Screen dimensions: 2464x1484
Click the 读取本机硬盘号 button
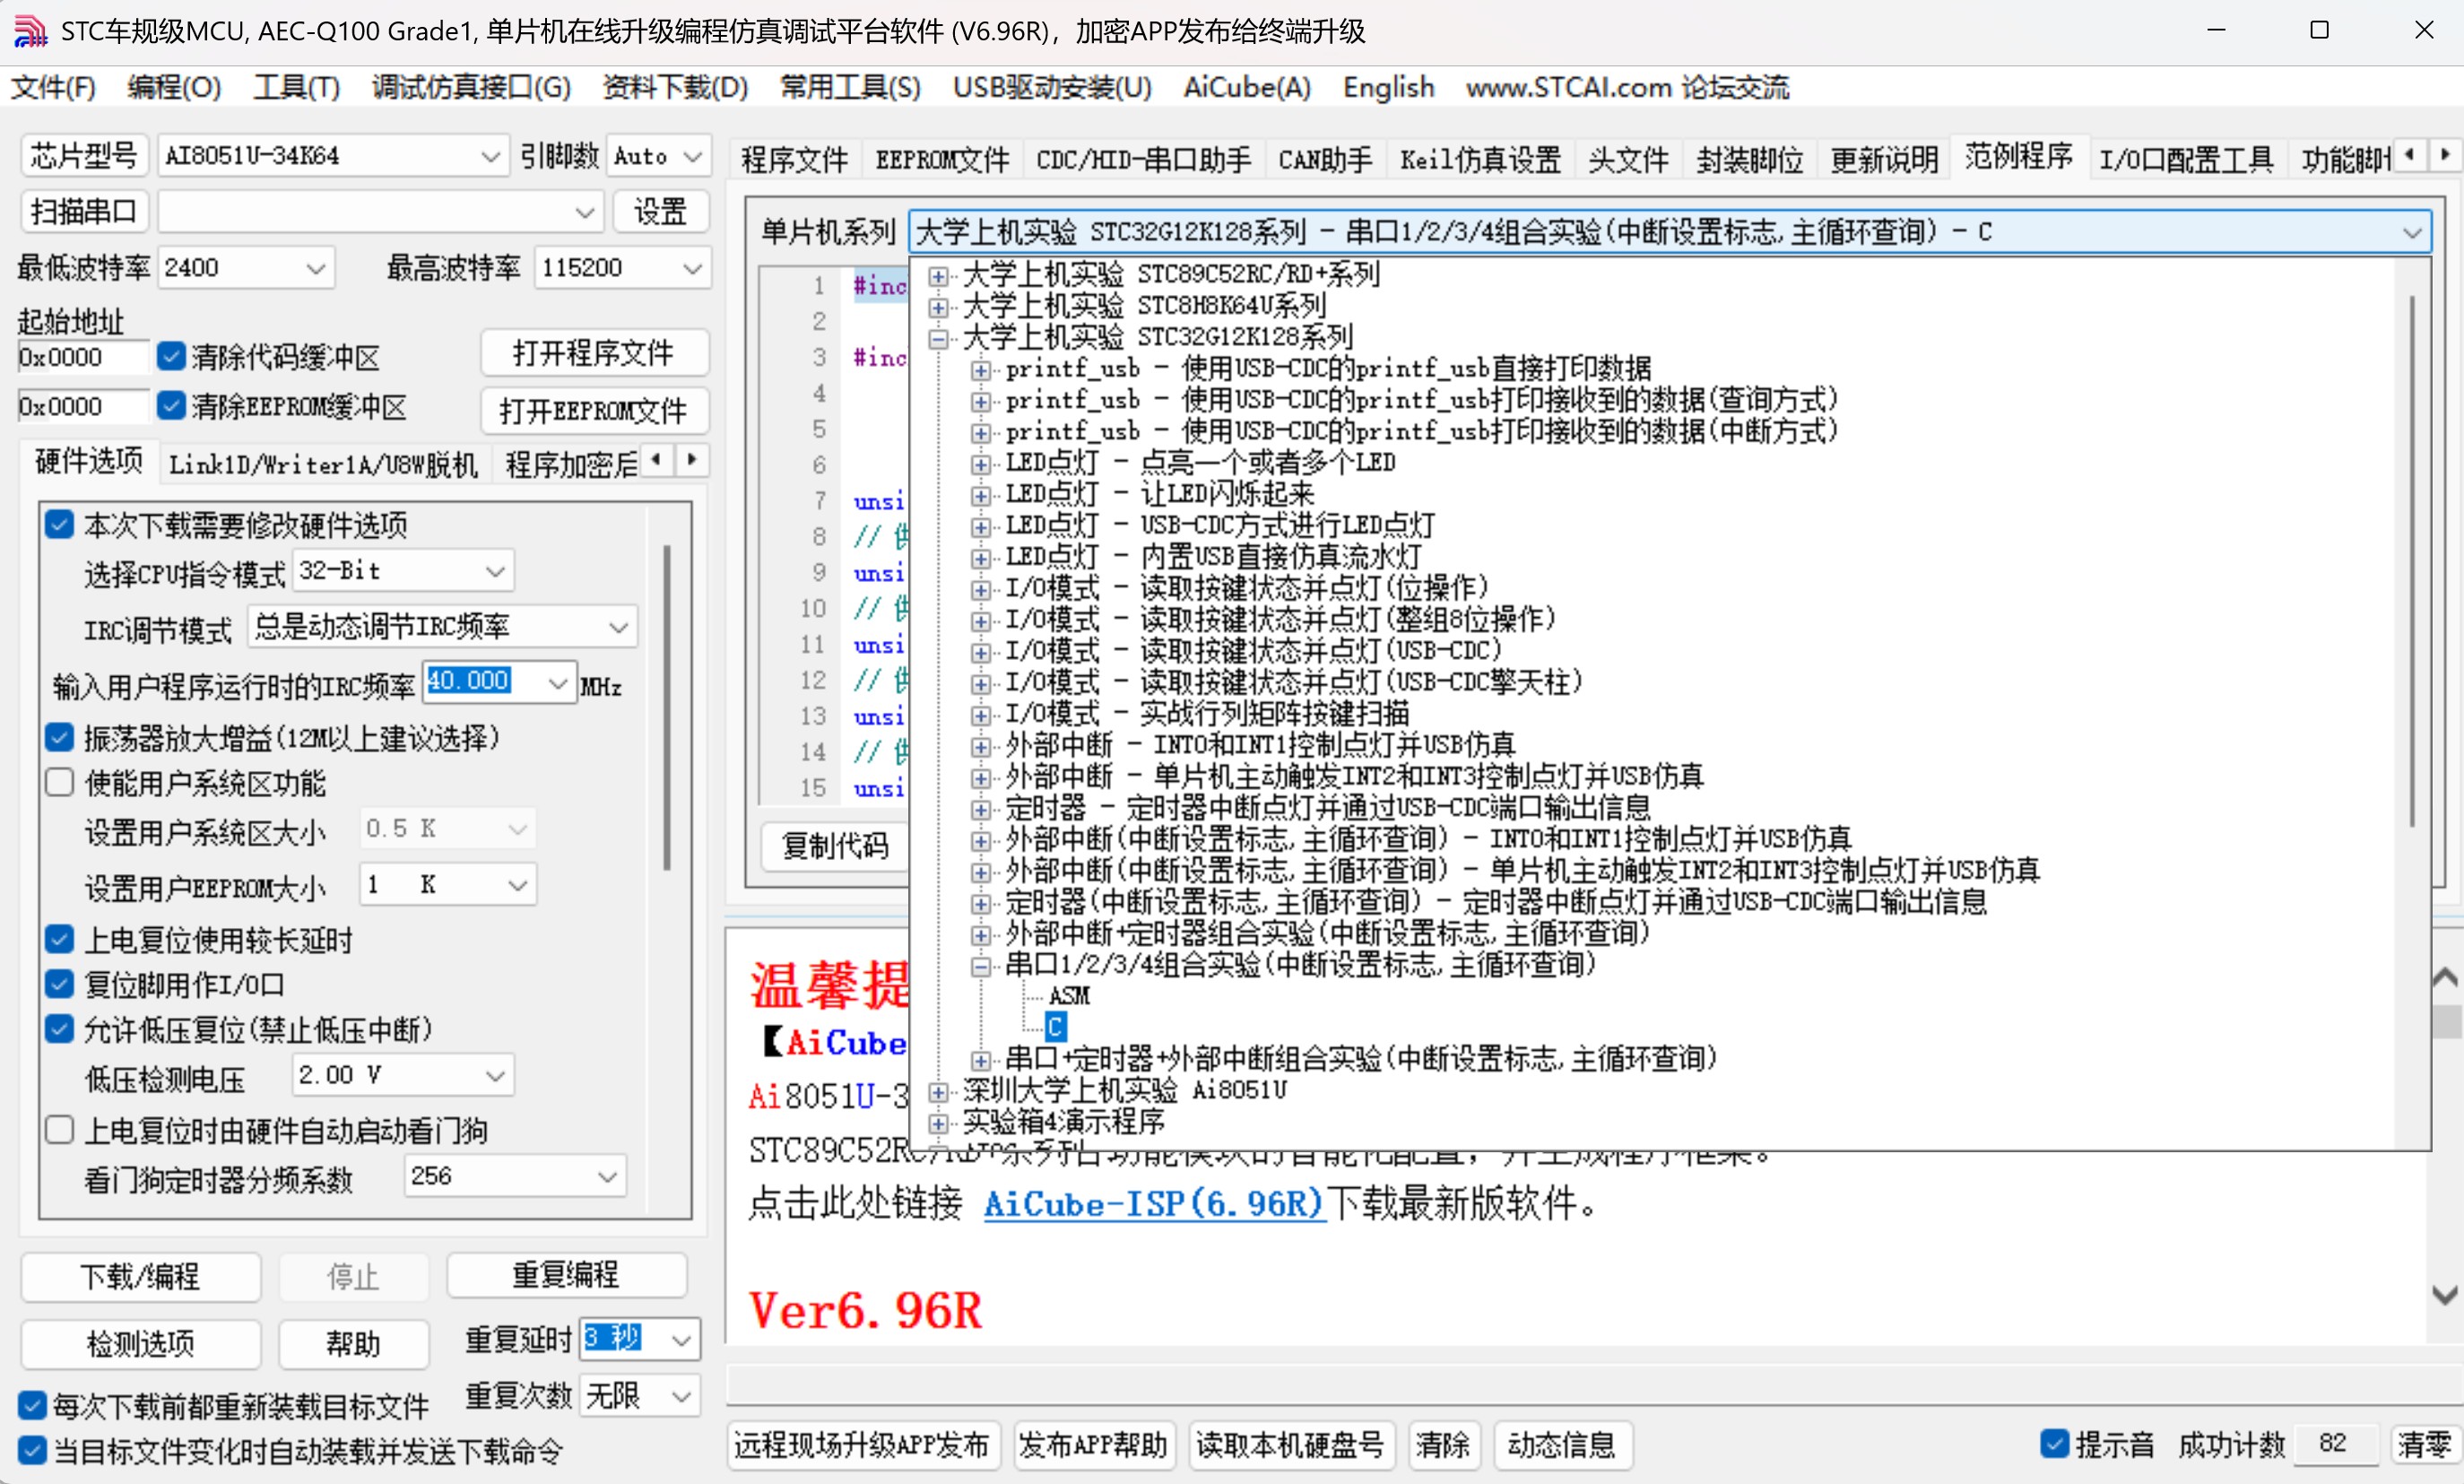tap(1290, 1445)
